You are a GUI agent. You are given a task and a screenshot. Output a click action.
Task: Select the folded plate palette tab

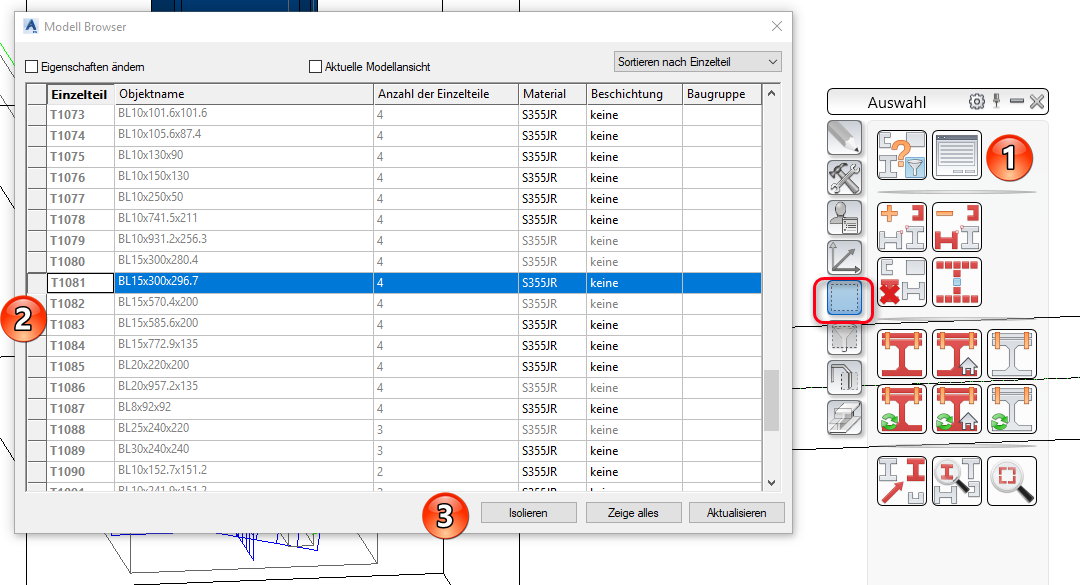(844, 378)
